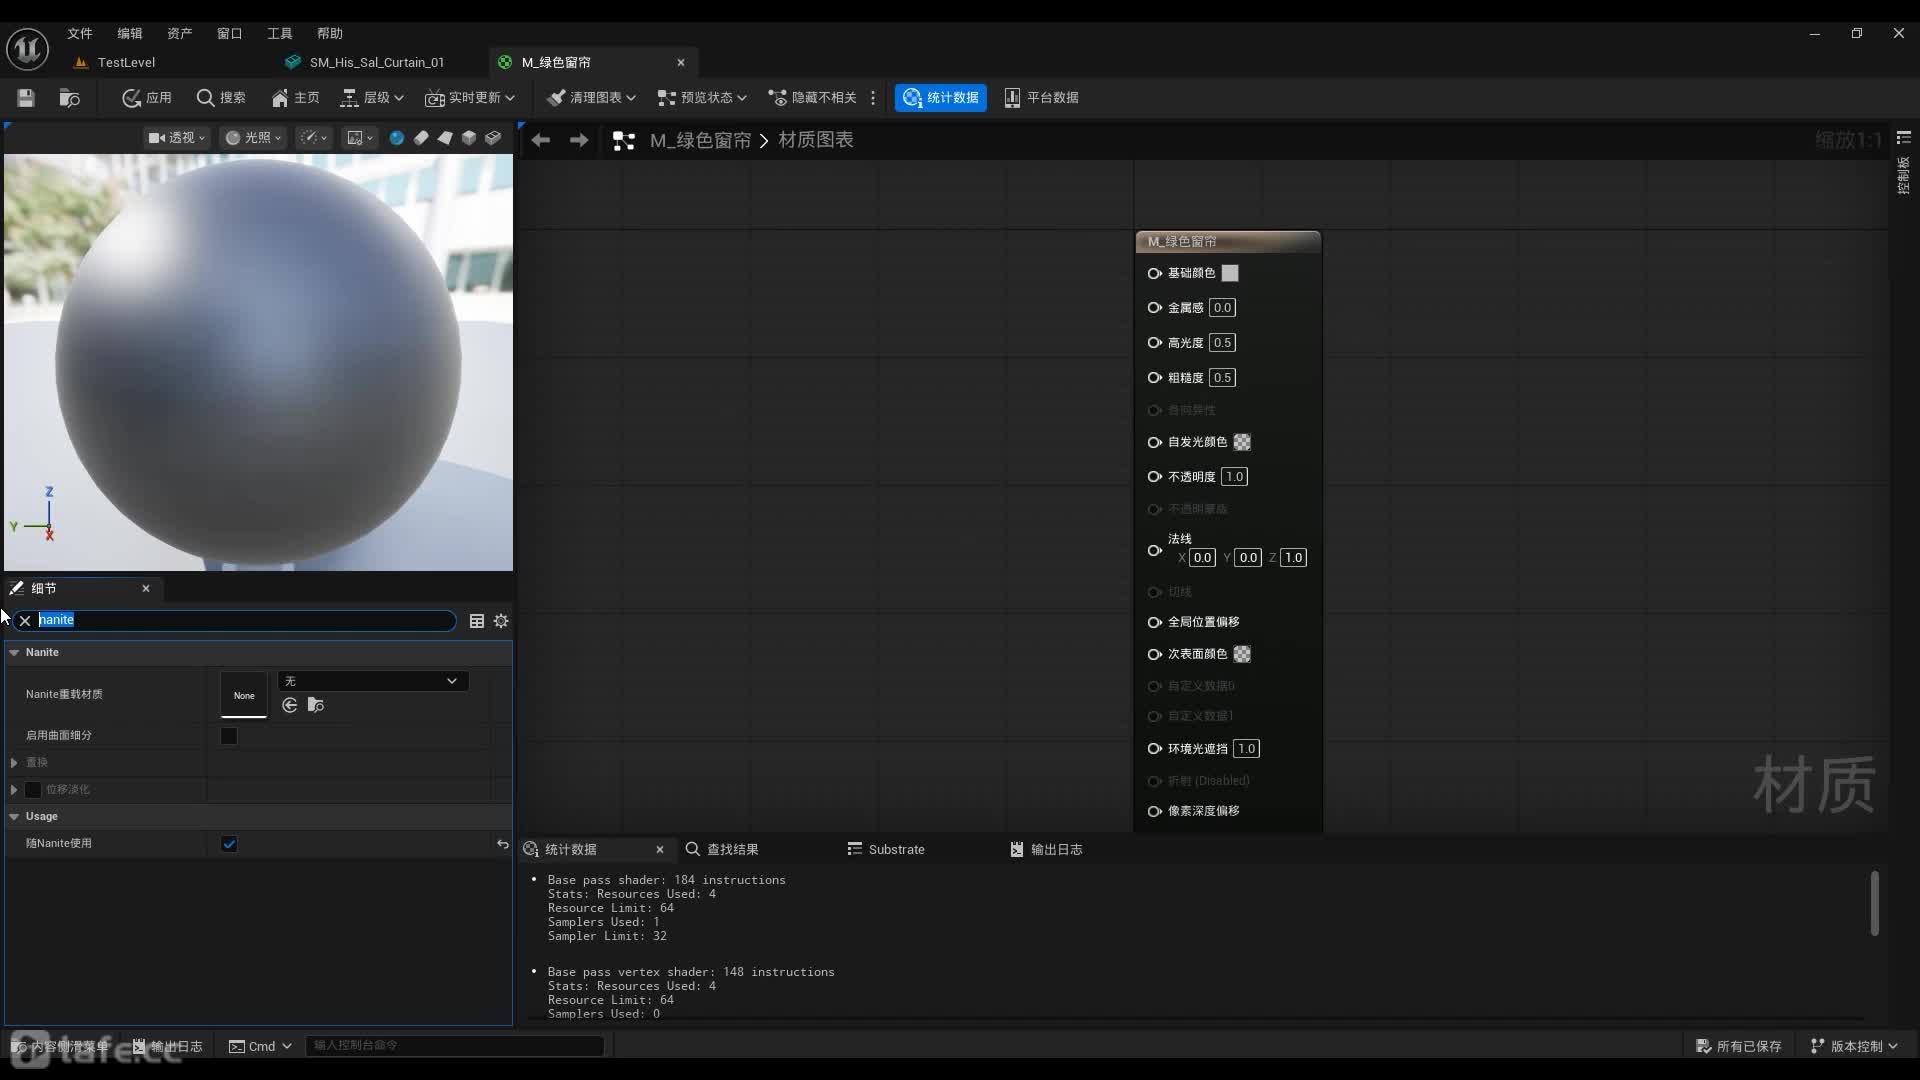The height and width of the screenshot is (1080, 1920).
Task: Select the cylinder preview mesh icon
Action: click(x=421, y=138)
